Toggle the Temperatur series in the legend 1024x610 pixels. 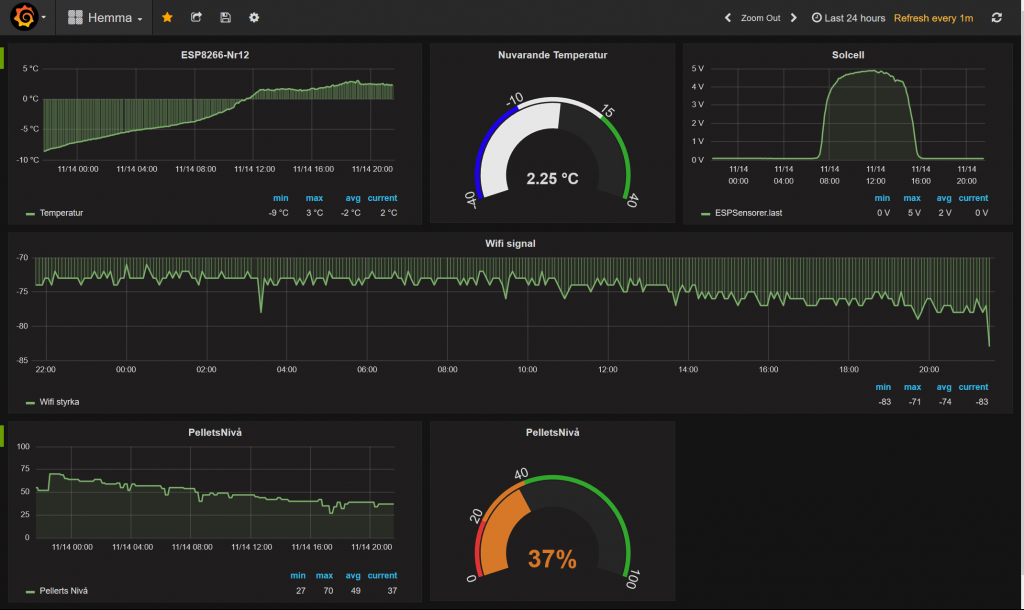(61, 213)
